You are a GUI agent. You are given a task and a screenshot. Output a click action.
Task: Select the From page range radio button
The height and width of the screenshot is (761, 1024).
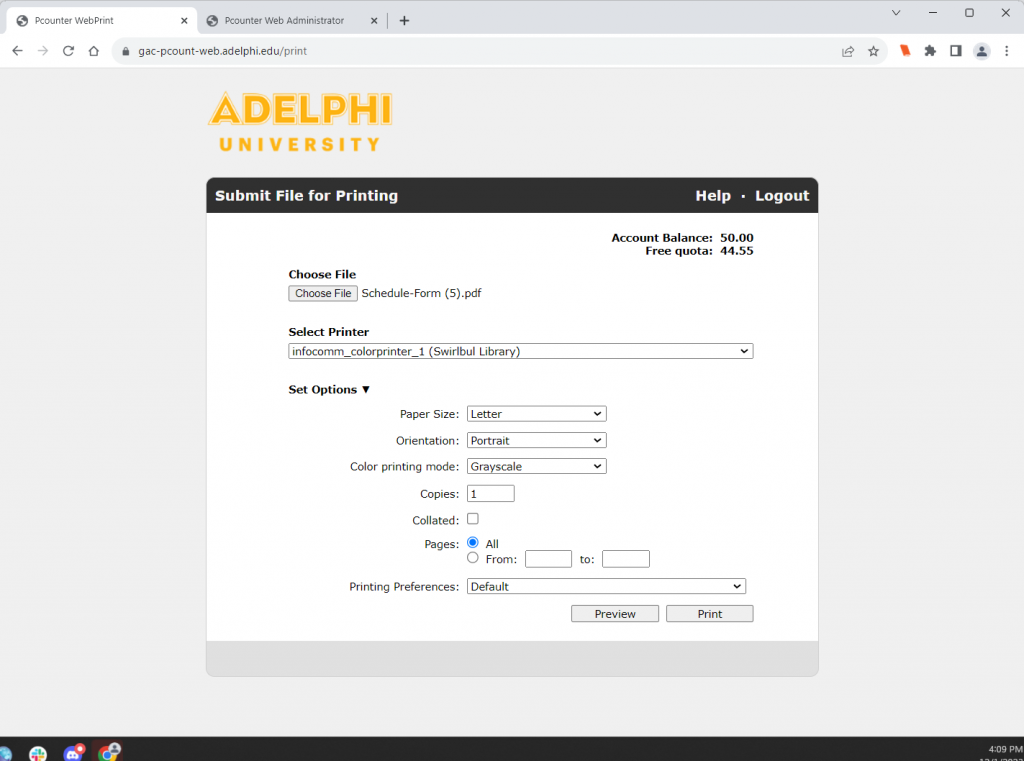click(473, 558)
